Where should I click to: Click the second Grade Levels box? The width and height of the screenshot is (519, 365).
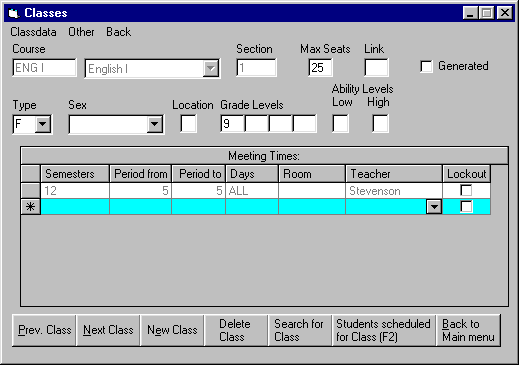point(257,124)
